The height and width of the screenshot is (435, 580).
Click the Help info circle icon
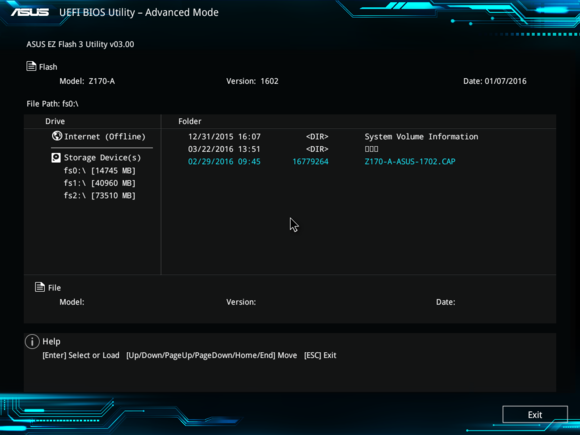pos(32,341)
